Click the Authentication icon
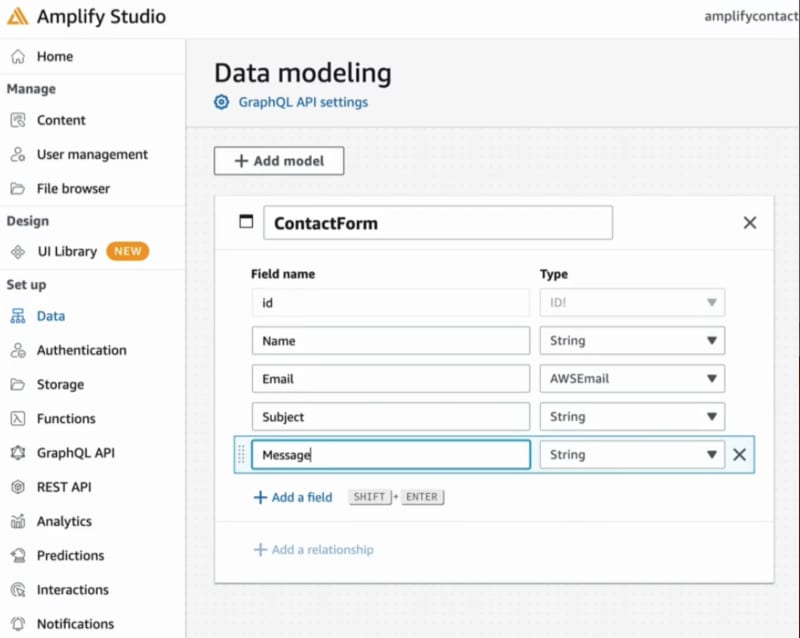This screenshot has height=638, width=800. pos(18,351)
